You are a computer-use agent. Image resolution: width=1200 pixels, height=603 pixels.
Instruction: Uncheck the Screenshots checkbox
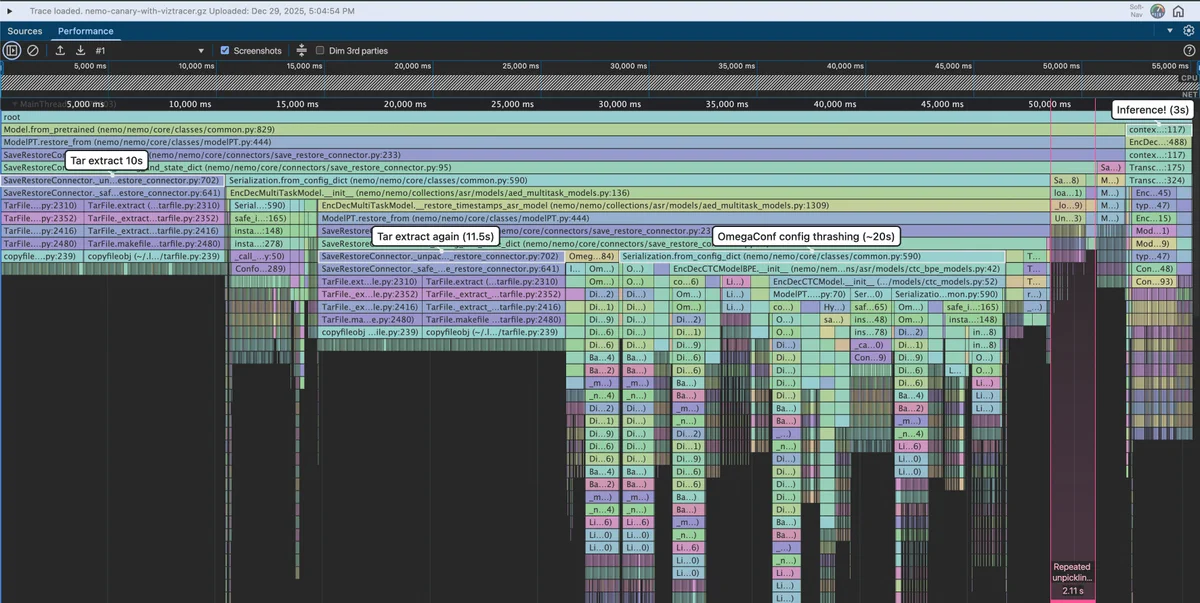pos(225,50)
